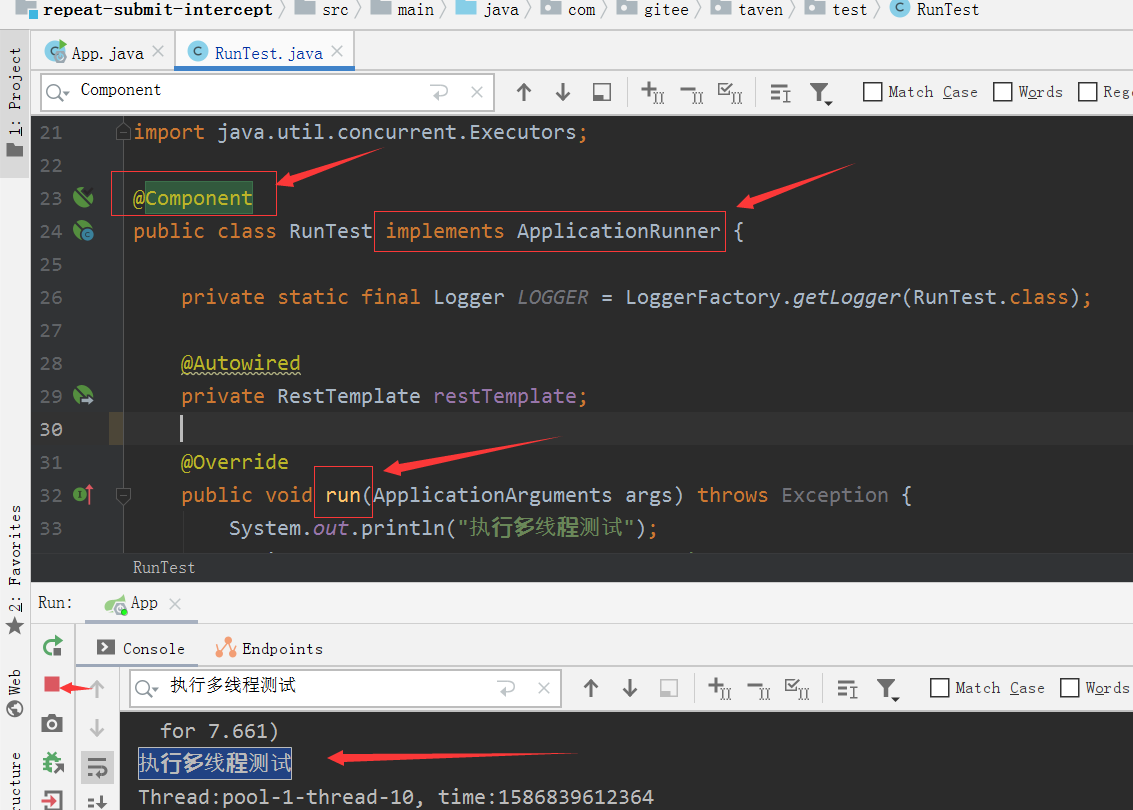Click inside the Component search input field
This screenshot has width=1133, height=810.
click(250, 92)
